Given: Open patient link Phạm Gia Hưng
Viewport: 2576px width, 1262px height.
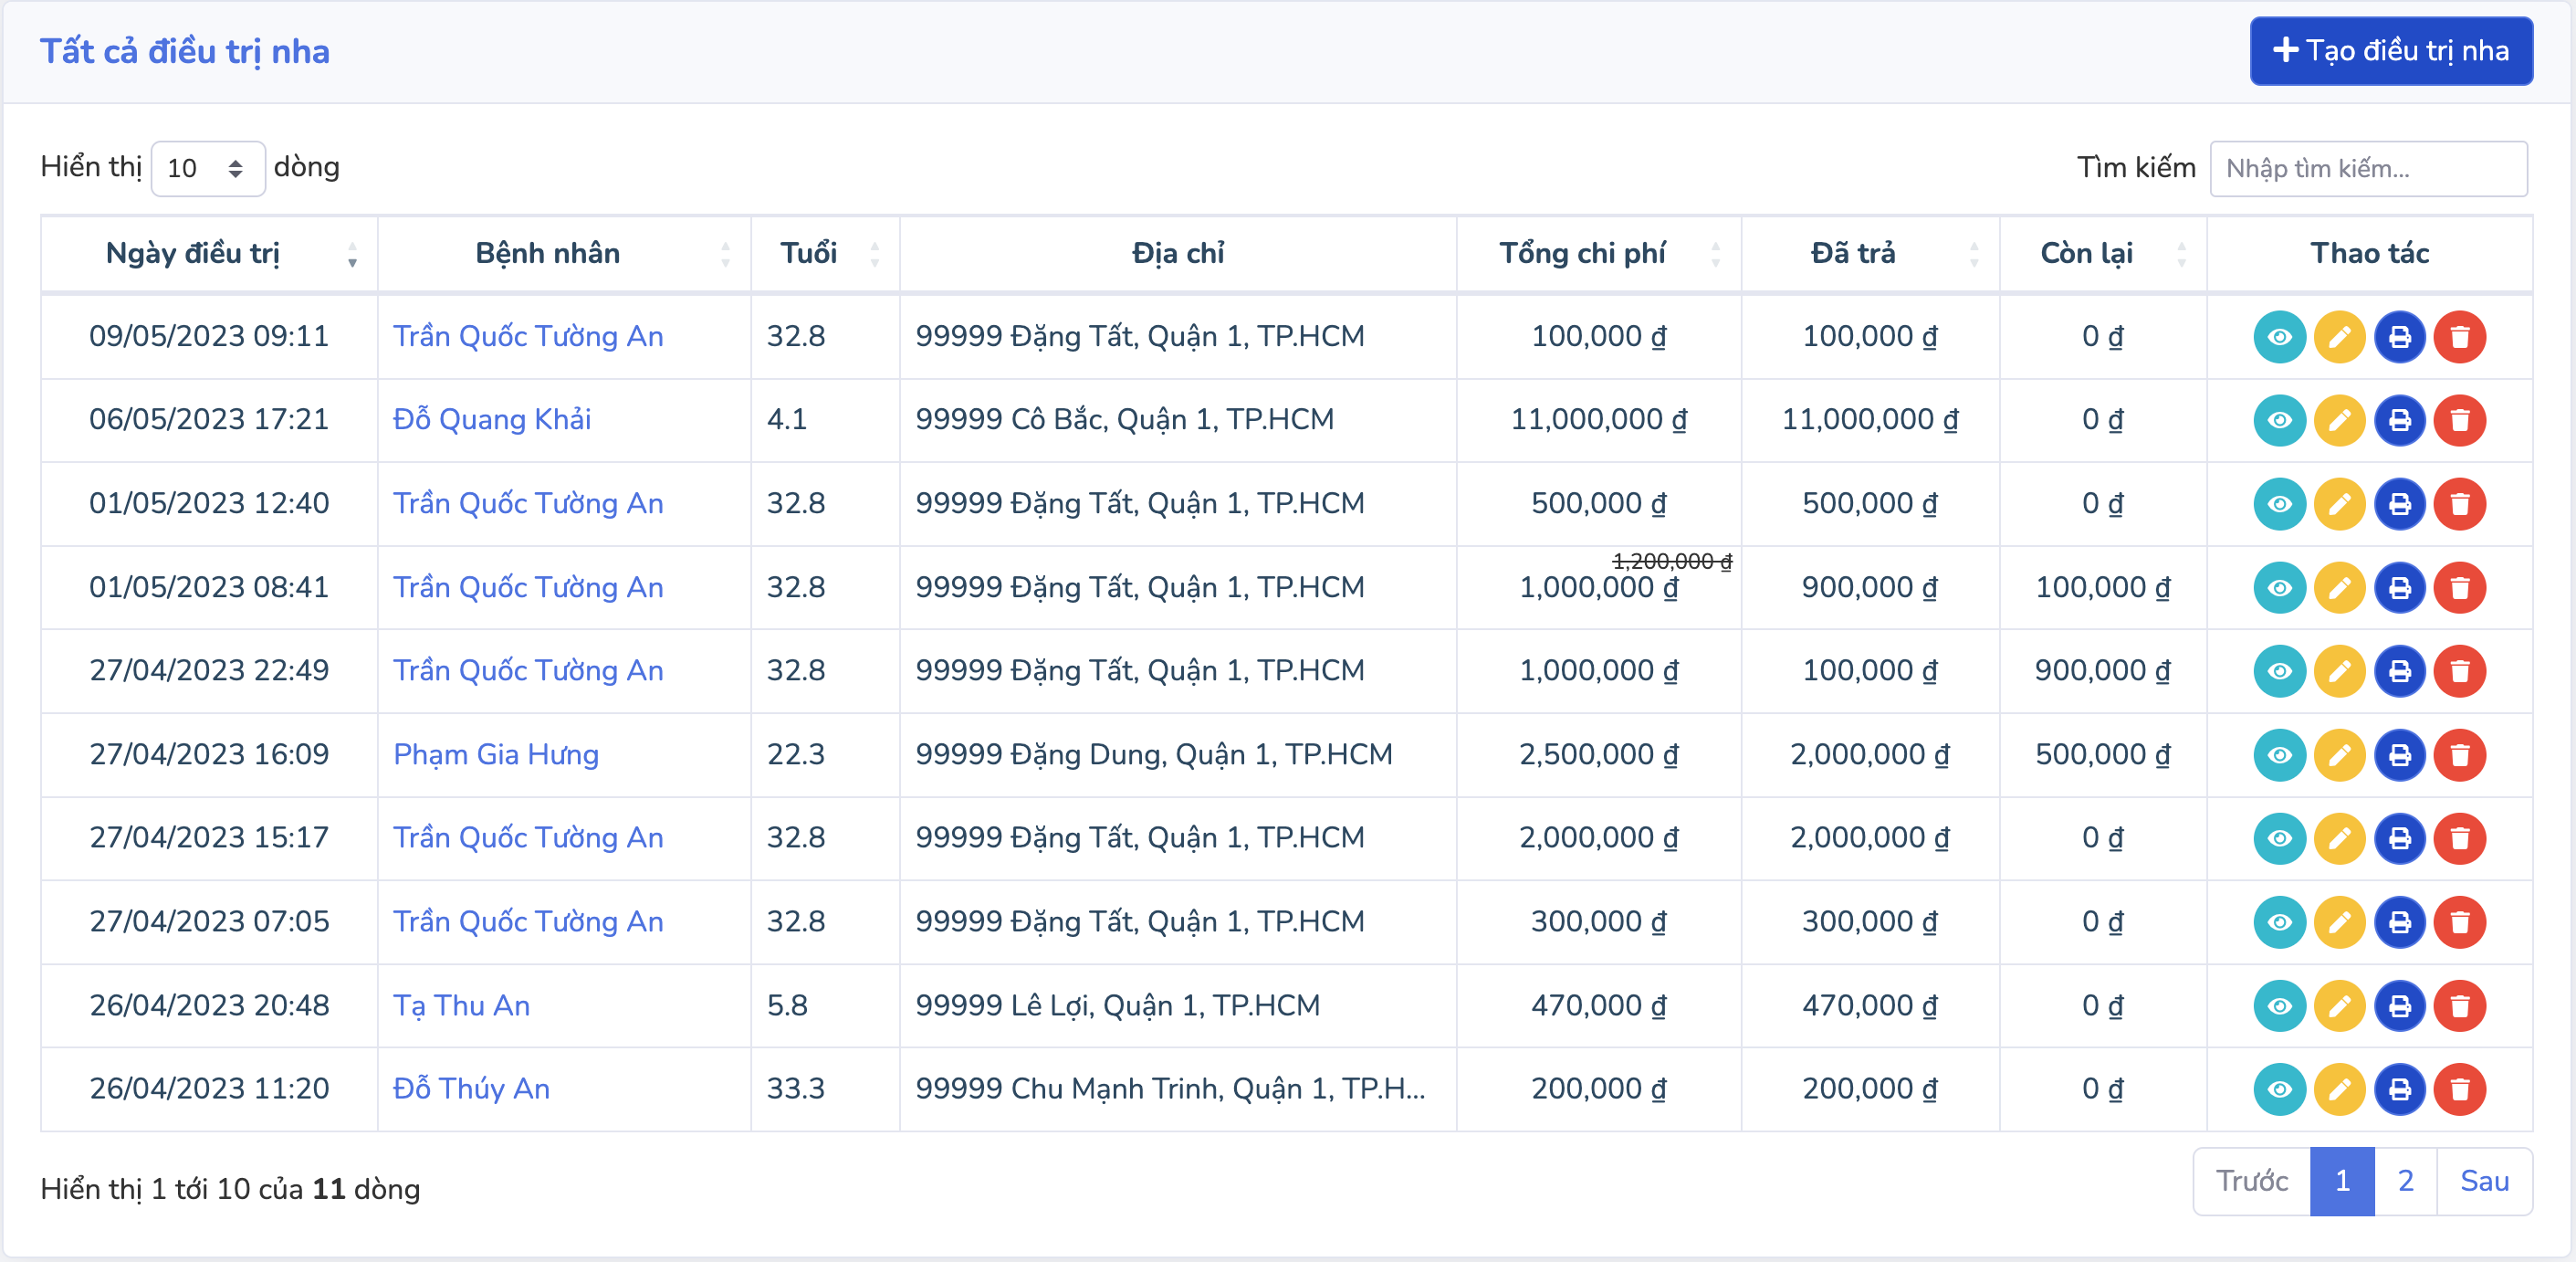Looking at the screenshot, I should pyautogui.click(x=496, y=755).
